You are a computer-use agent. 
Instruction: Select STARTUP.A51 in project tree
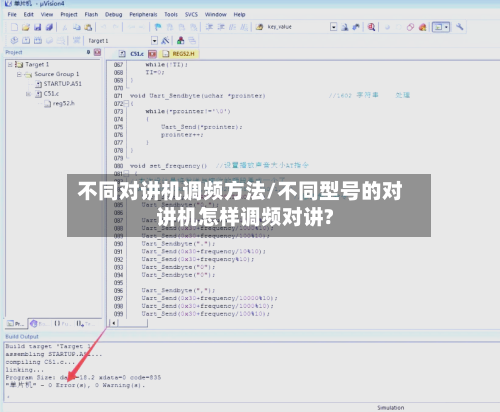(x=63, y=84)
